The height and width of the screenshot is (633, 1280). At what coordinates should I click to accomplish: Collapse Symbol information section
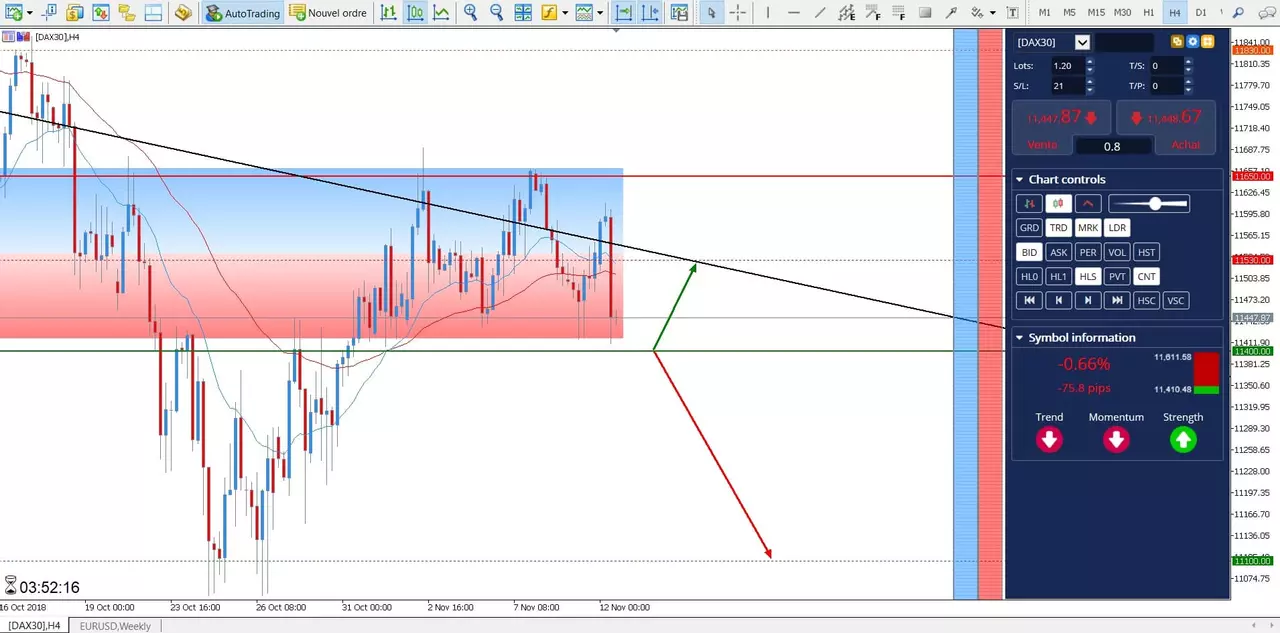click(1019, 338)
